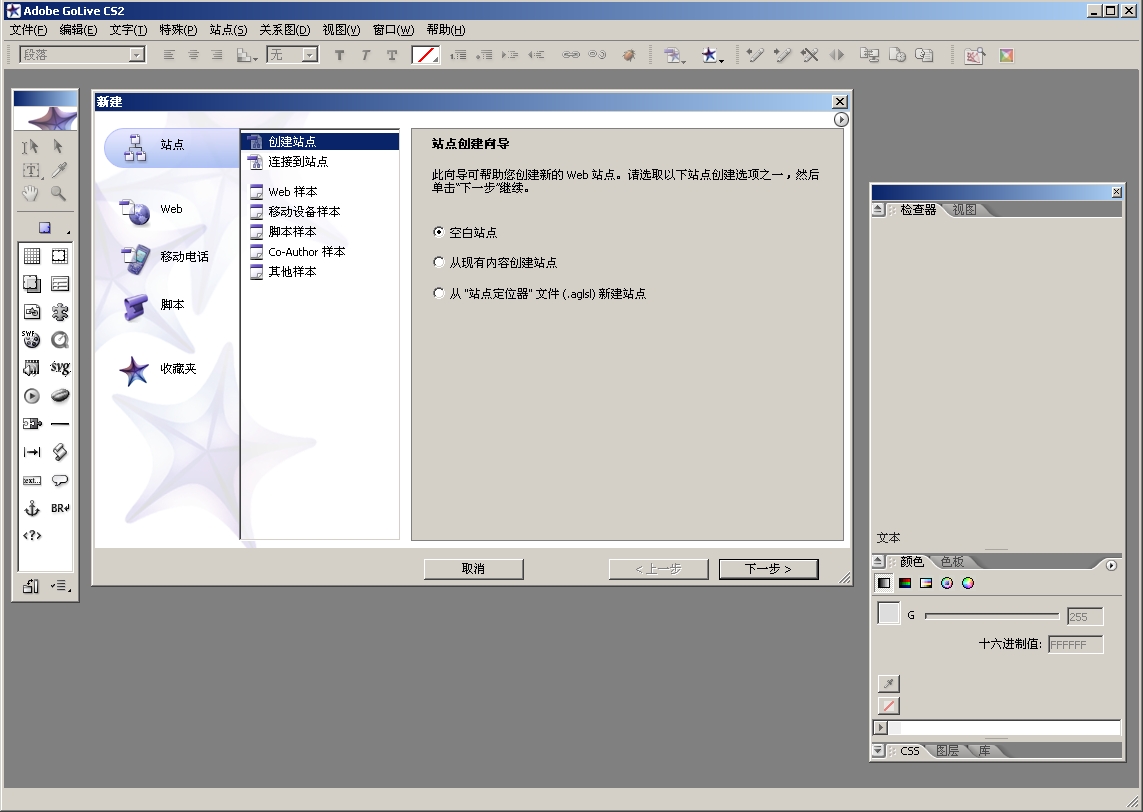Image resolution: width=1143 pixels, height=812 pixels.
Task: Click the line break BR icon
Action: [60, 508]
